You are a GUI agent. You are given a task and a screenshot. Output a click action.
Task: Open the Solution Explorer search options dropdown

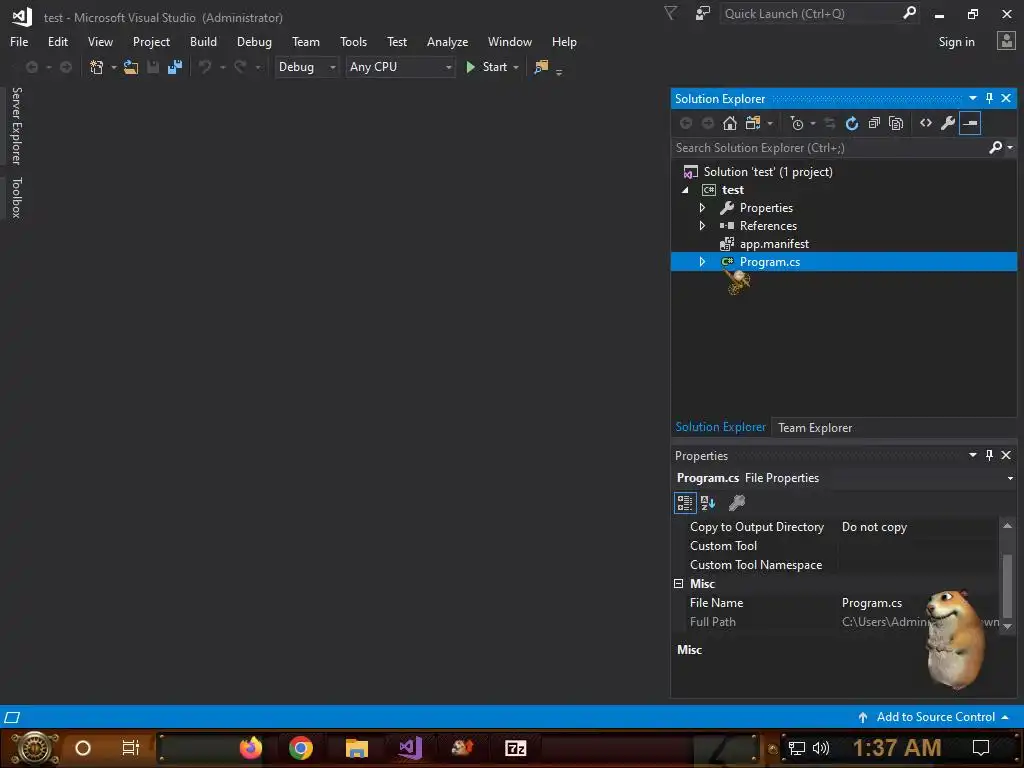1010,148
